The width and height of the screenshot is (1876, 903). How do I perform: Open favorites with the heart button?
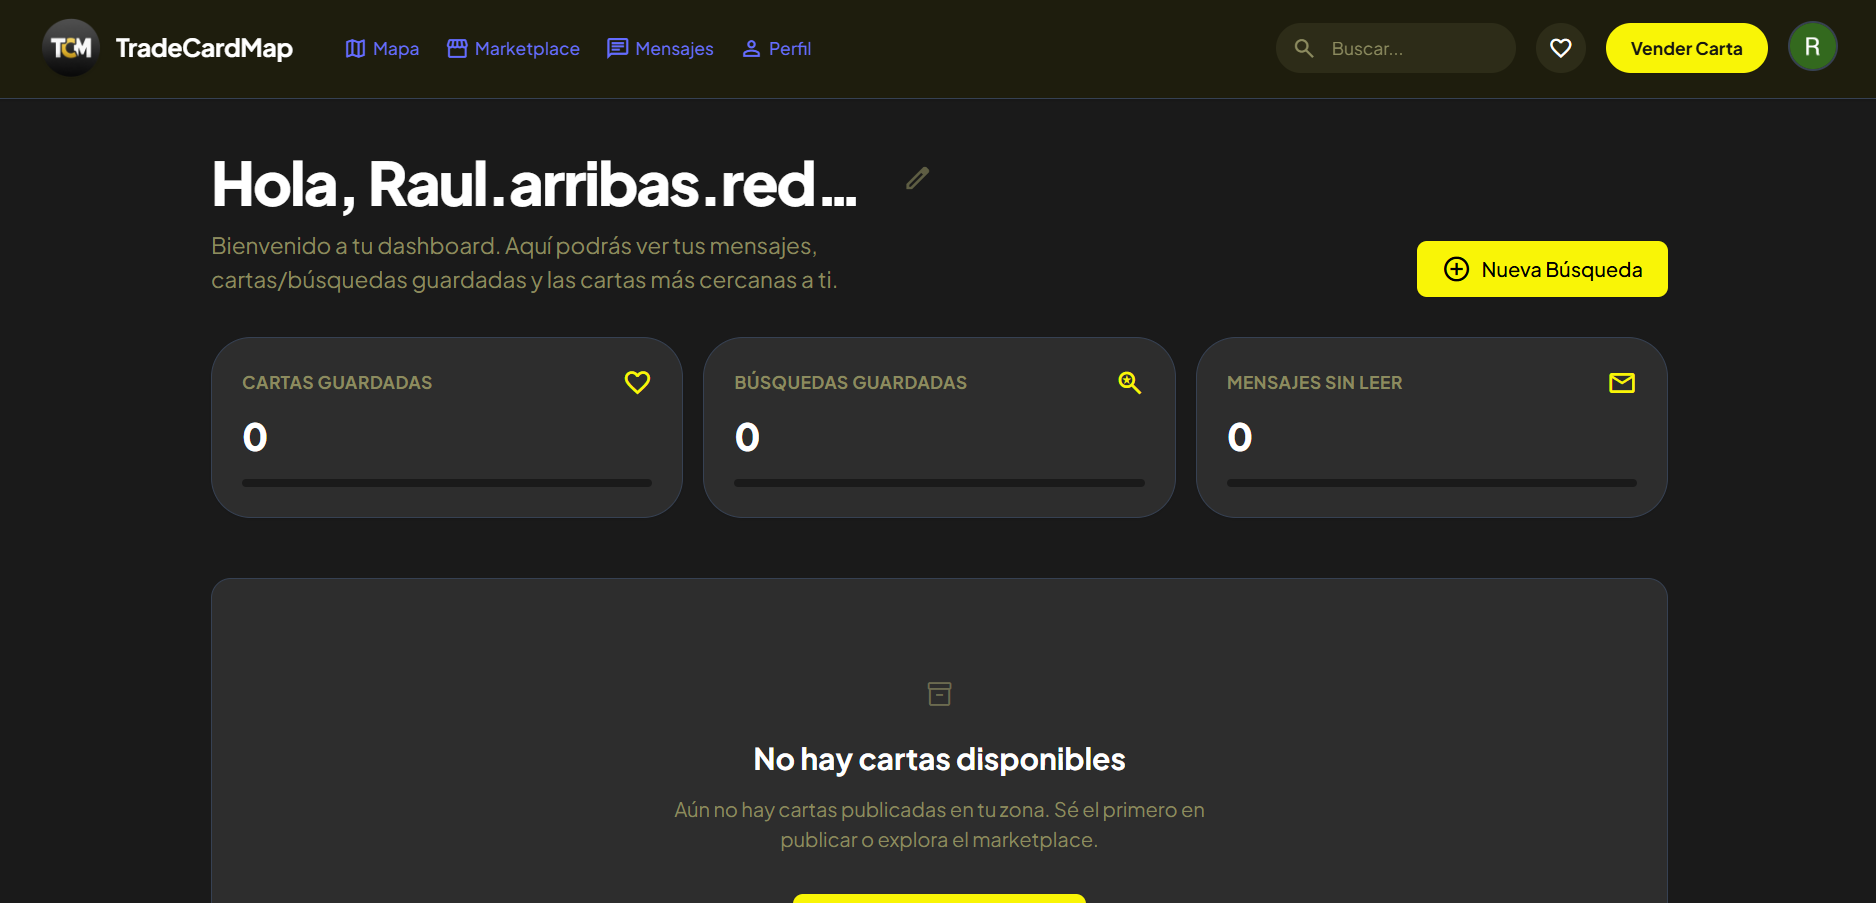(1561, 48)
